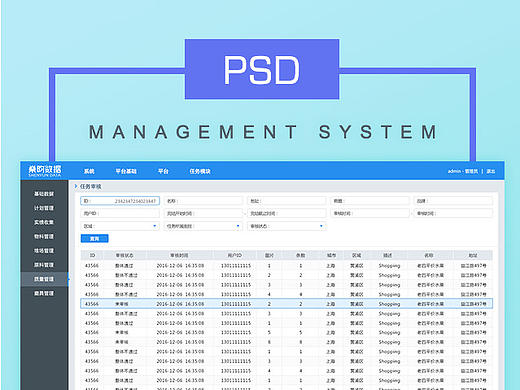Click the 退出 logout link
Viewport: 520px width, 390px height.
coord(491,171)
